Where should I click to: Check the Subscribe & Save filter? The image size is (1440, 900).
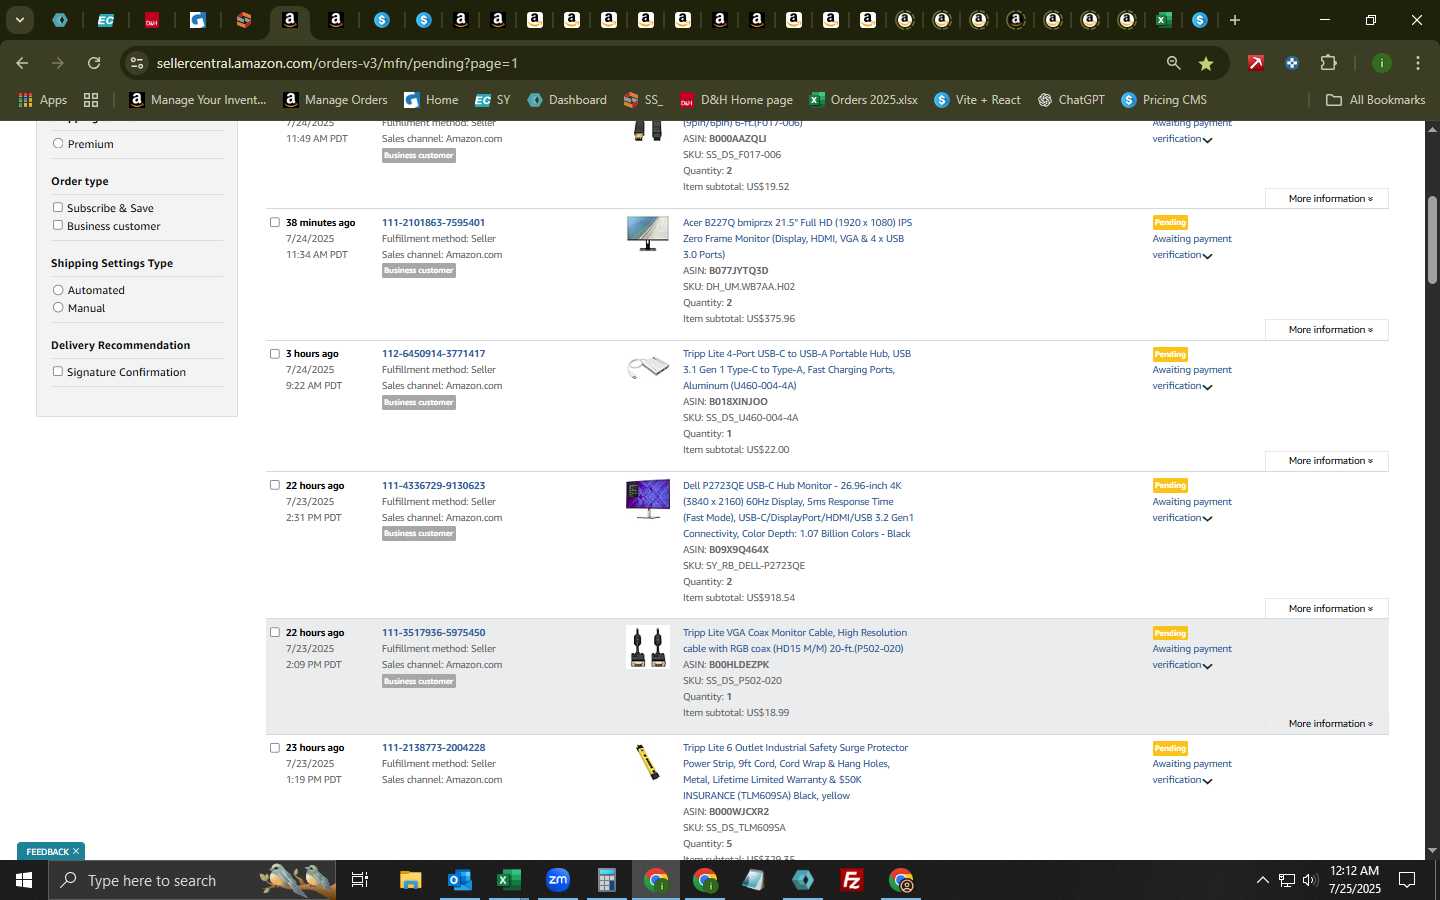tap(58, 207)
